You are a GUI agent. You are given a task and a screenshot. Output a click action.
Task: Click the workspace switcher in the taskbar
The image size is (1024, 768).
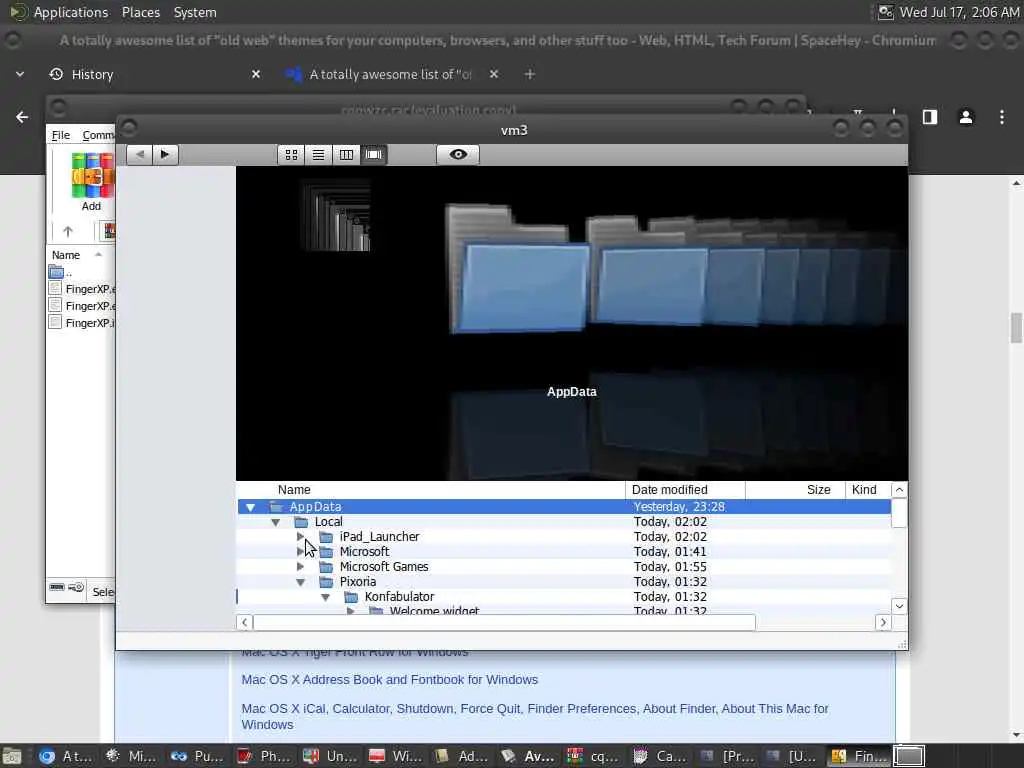click(x=909, y=756)
